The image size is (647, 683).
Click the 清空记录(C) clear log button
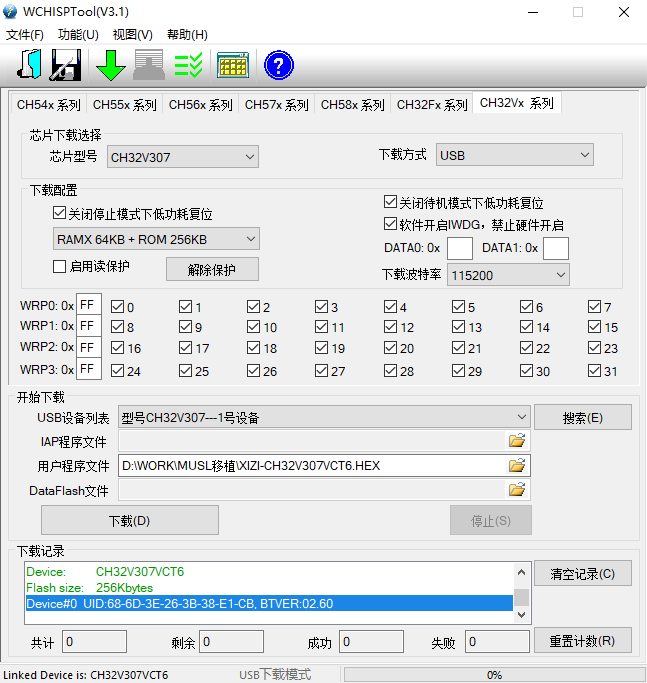[583, 573]
